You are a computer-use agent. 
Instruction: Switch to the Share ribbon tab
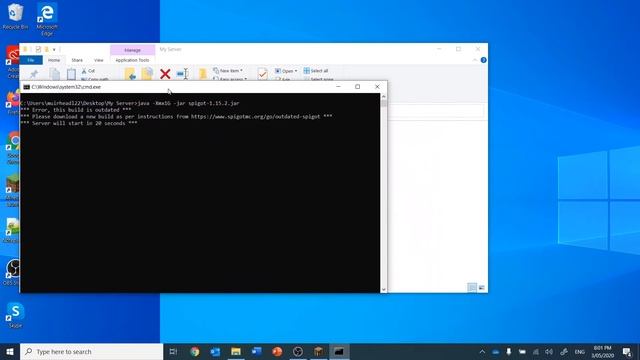pos(77,60)
